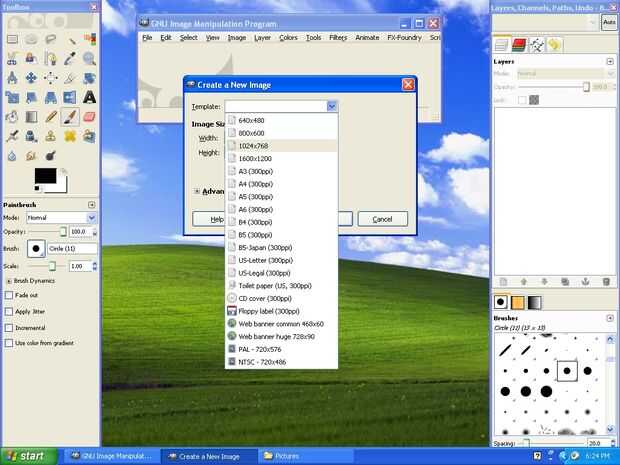
Task: Select the Blur/Sharpen droplet tool
Action: pyautogui.click(x=12, y=155)
